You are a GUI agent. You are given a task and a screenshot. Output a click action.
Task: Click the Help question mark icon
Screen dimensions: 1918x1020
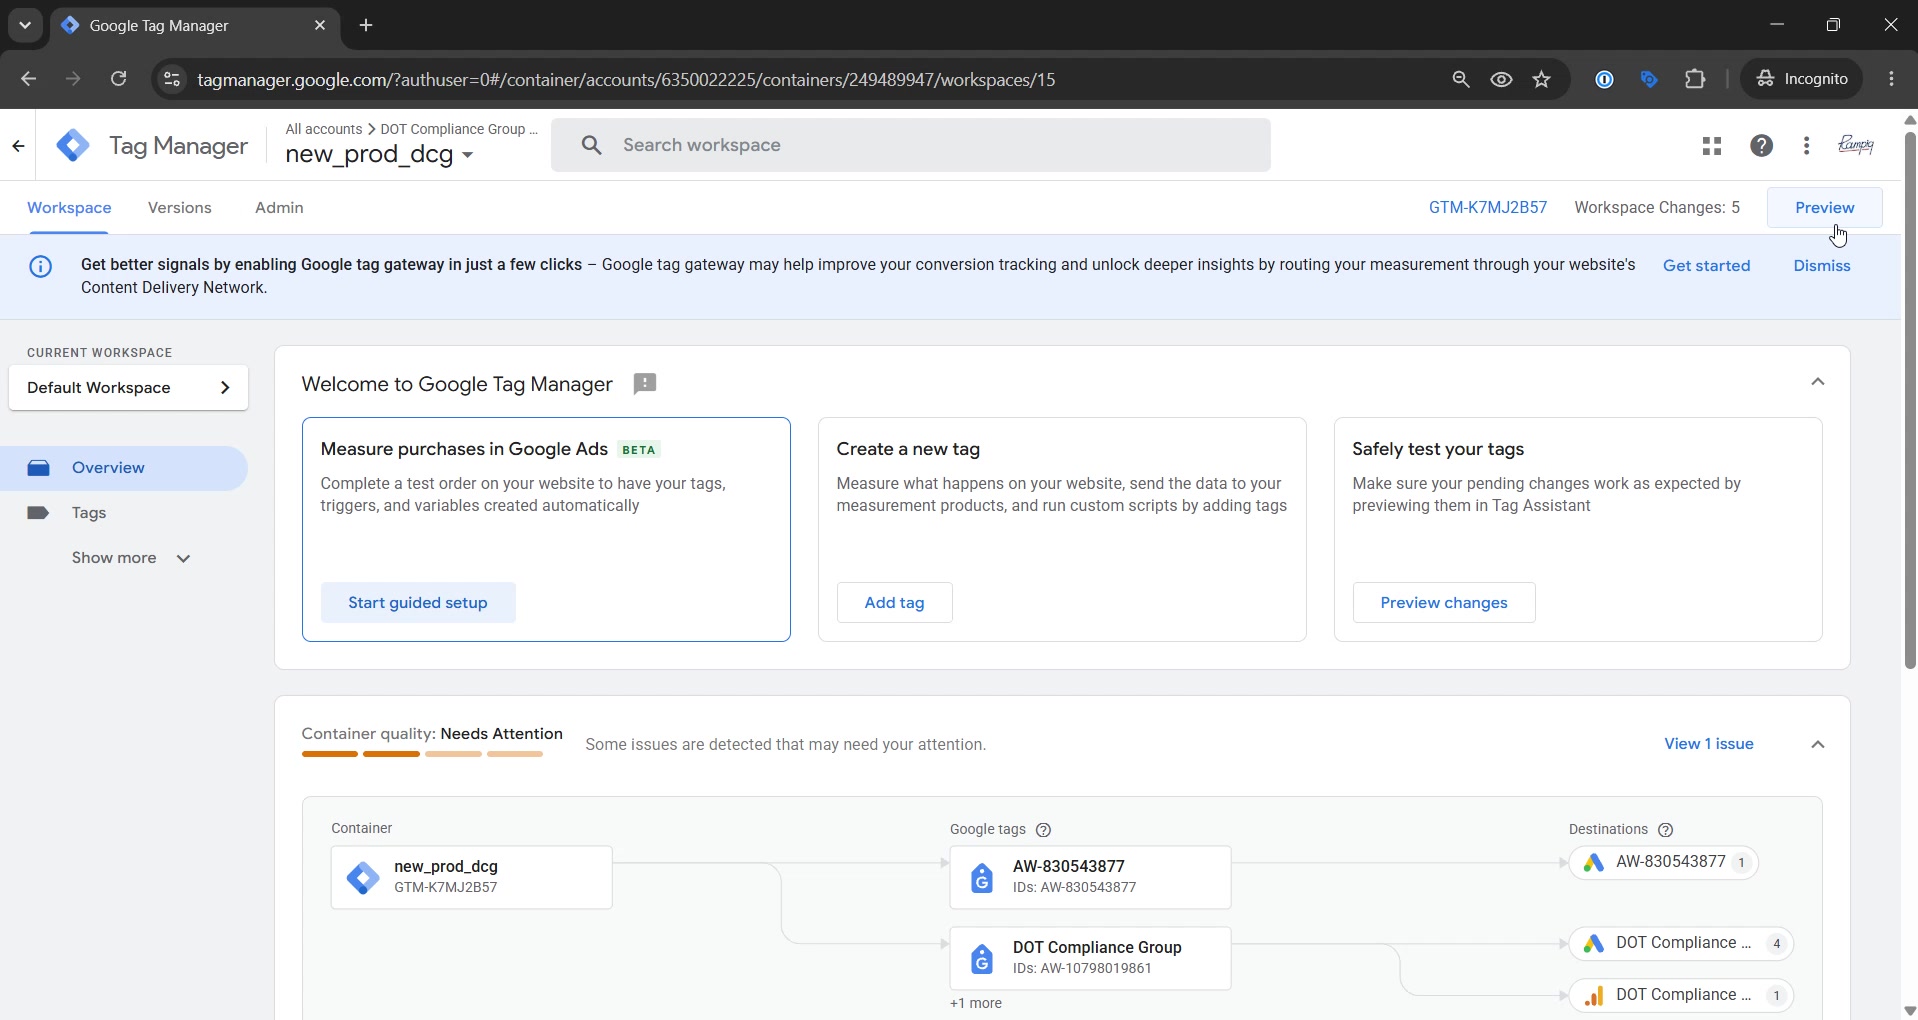click(1761, 146)
